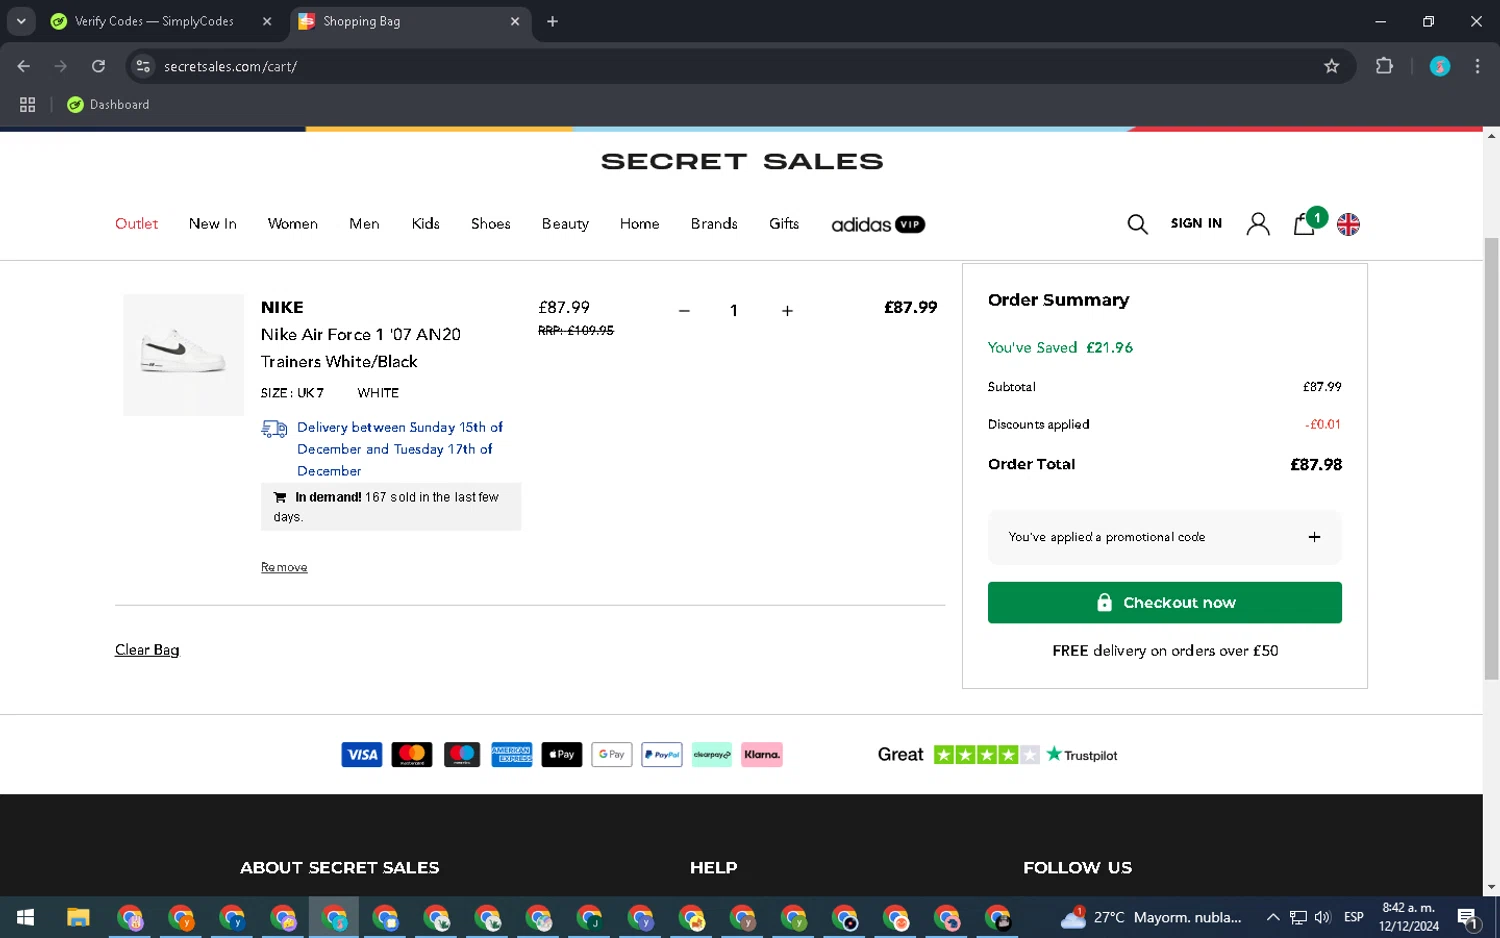This screenshot has width=1500, height=938.
Task: Click the Secret Sales logo
Action: click(x=742, y=162)
